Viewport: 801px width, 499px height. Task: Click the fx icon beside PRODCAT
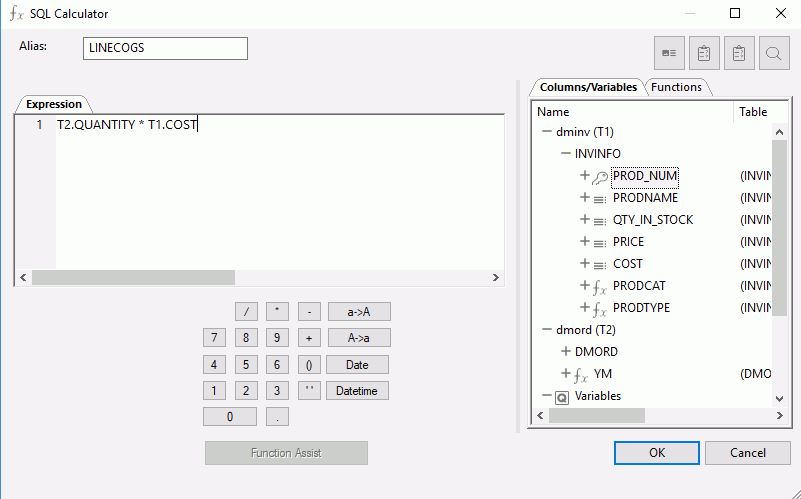pyautogui.click(x=600, y=288)
